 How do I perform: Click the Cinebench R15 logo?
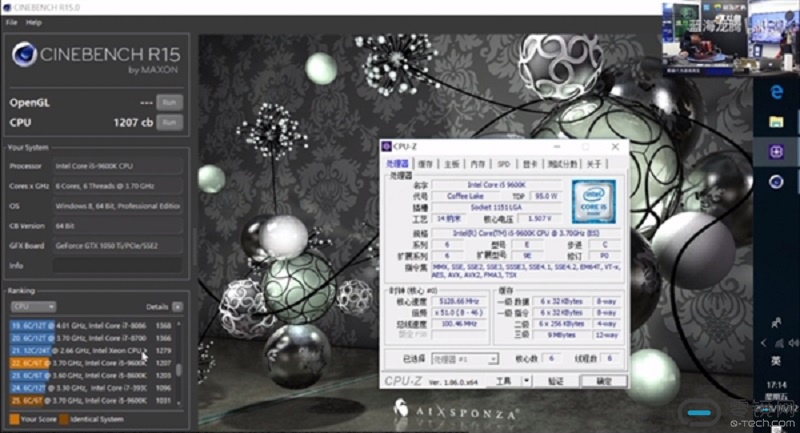[x=24, y=54]
